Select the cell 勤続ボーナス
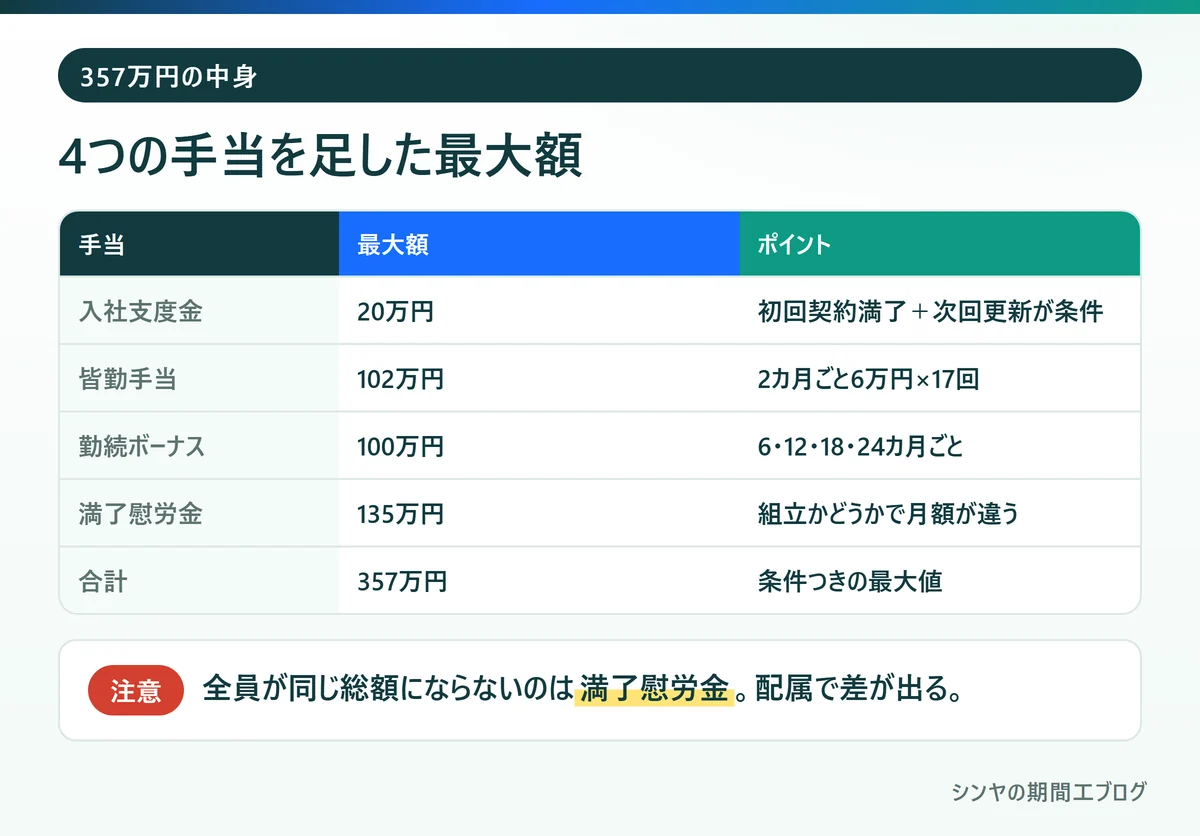The height and width of the screenshot is (836, 1200). click(x=199, y=445)
